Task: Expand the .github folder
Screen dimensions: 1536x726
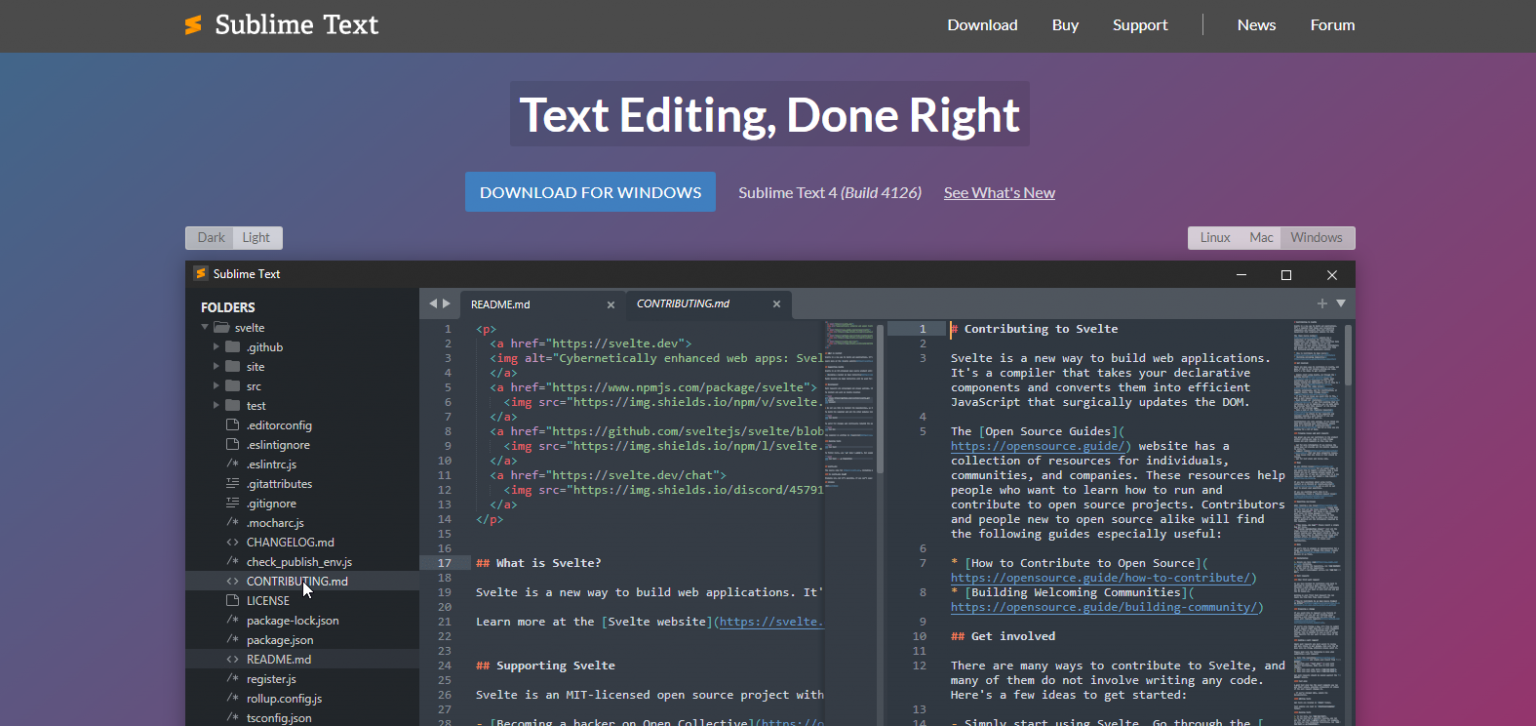Action: pos(216,347)
